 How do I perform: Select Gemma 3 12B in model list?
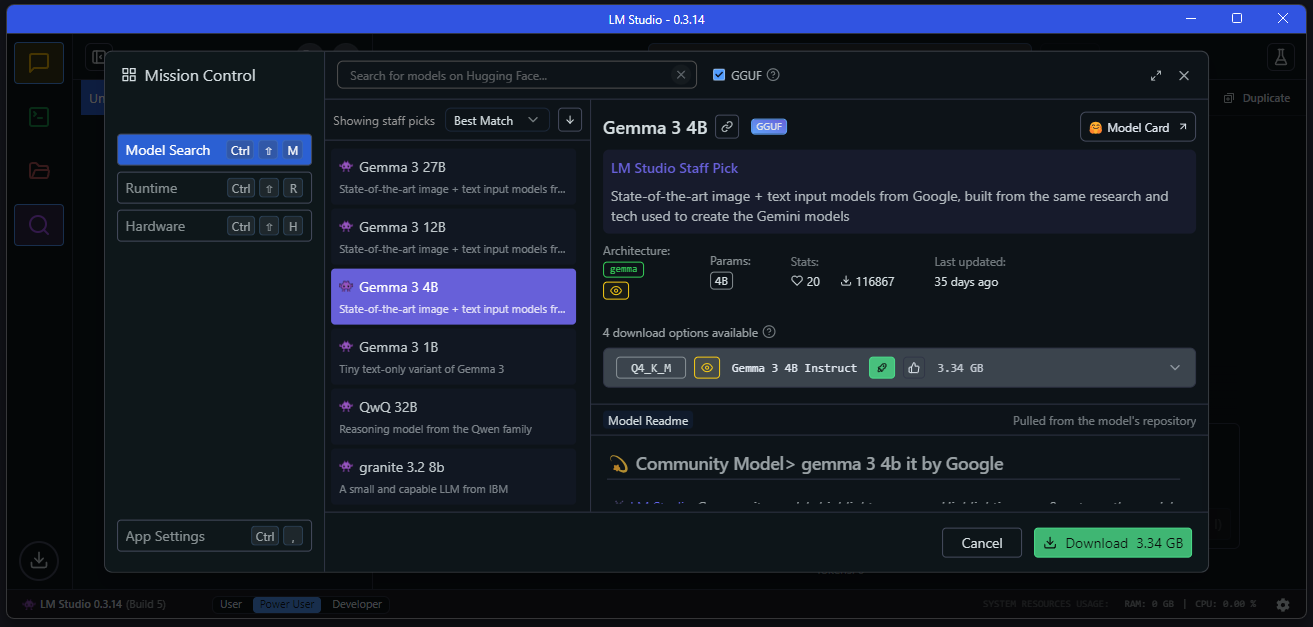[453, 237]
